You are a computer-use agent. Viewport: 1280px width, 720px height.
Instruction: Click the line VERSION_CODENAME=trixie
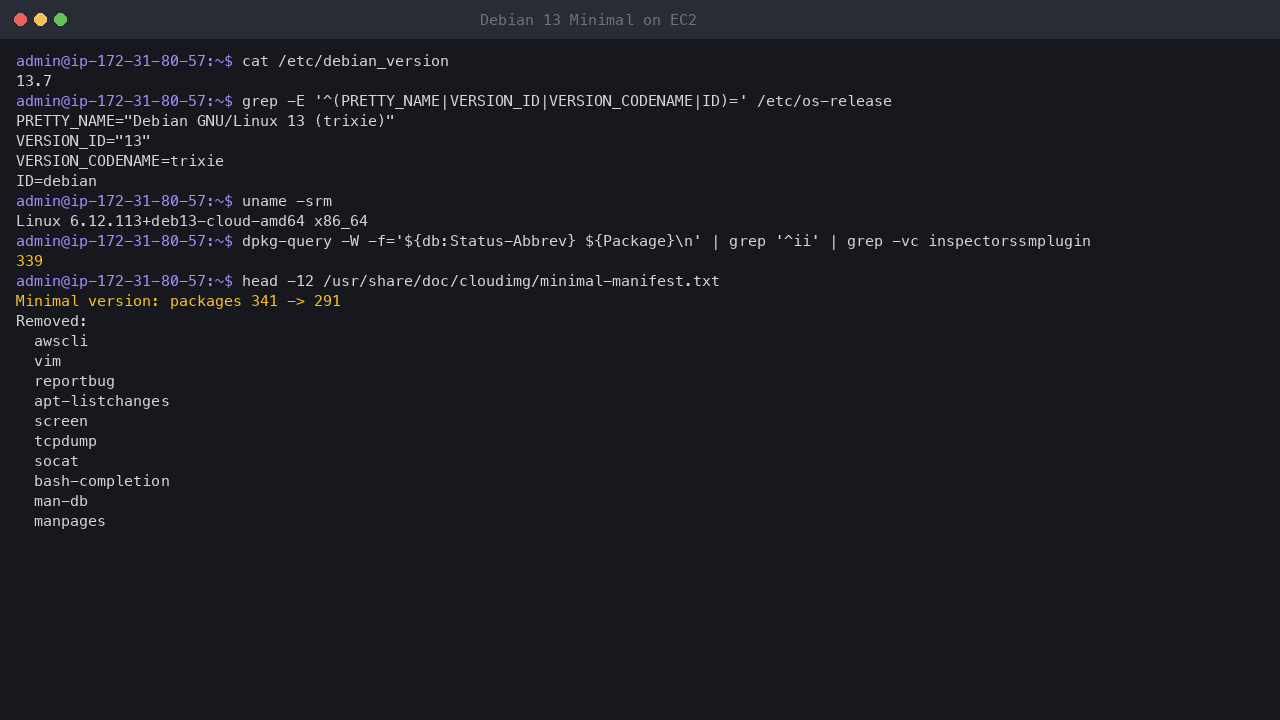[120, 161]
